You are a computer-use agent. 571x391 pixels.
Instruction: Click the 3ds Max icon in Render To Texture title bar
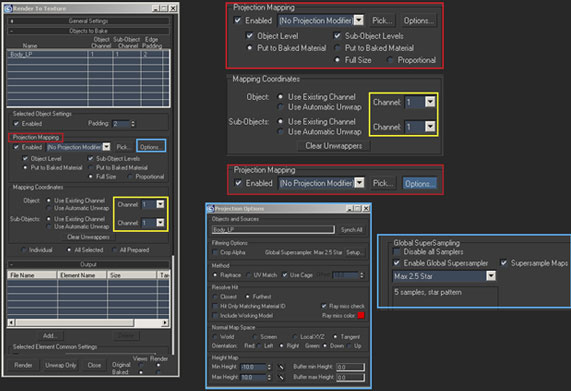(x=8, y=8)
